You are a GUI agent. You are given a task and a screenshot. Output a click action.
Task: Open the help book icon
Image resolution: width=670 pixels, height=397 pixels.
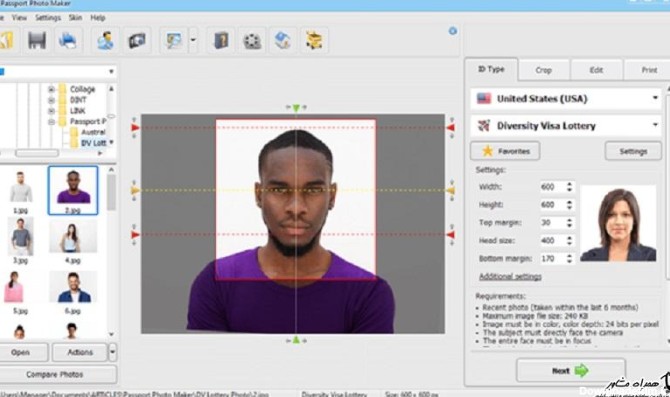pos(221,41)
